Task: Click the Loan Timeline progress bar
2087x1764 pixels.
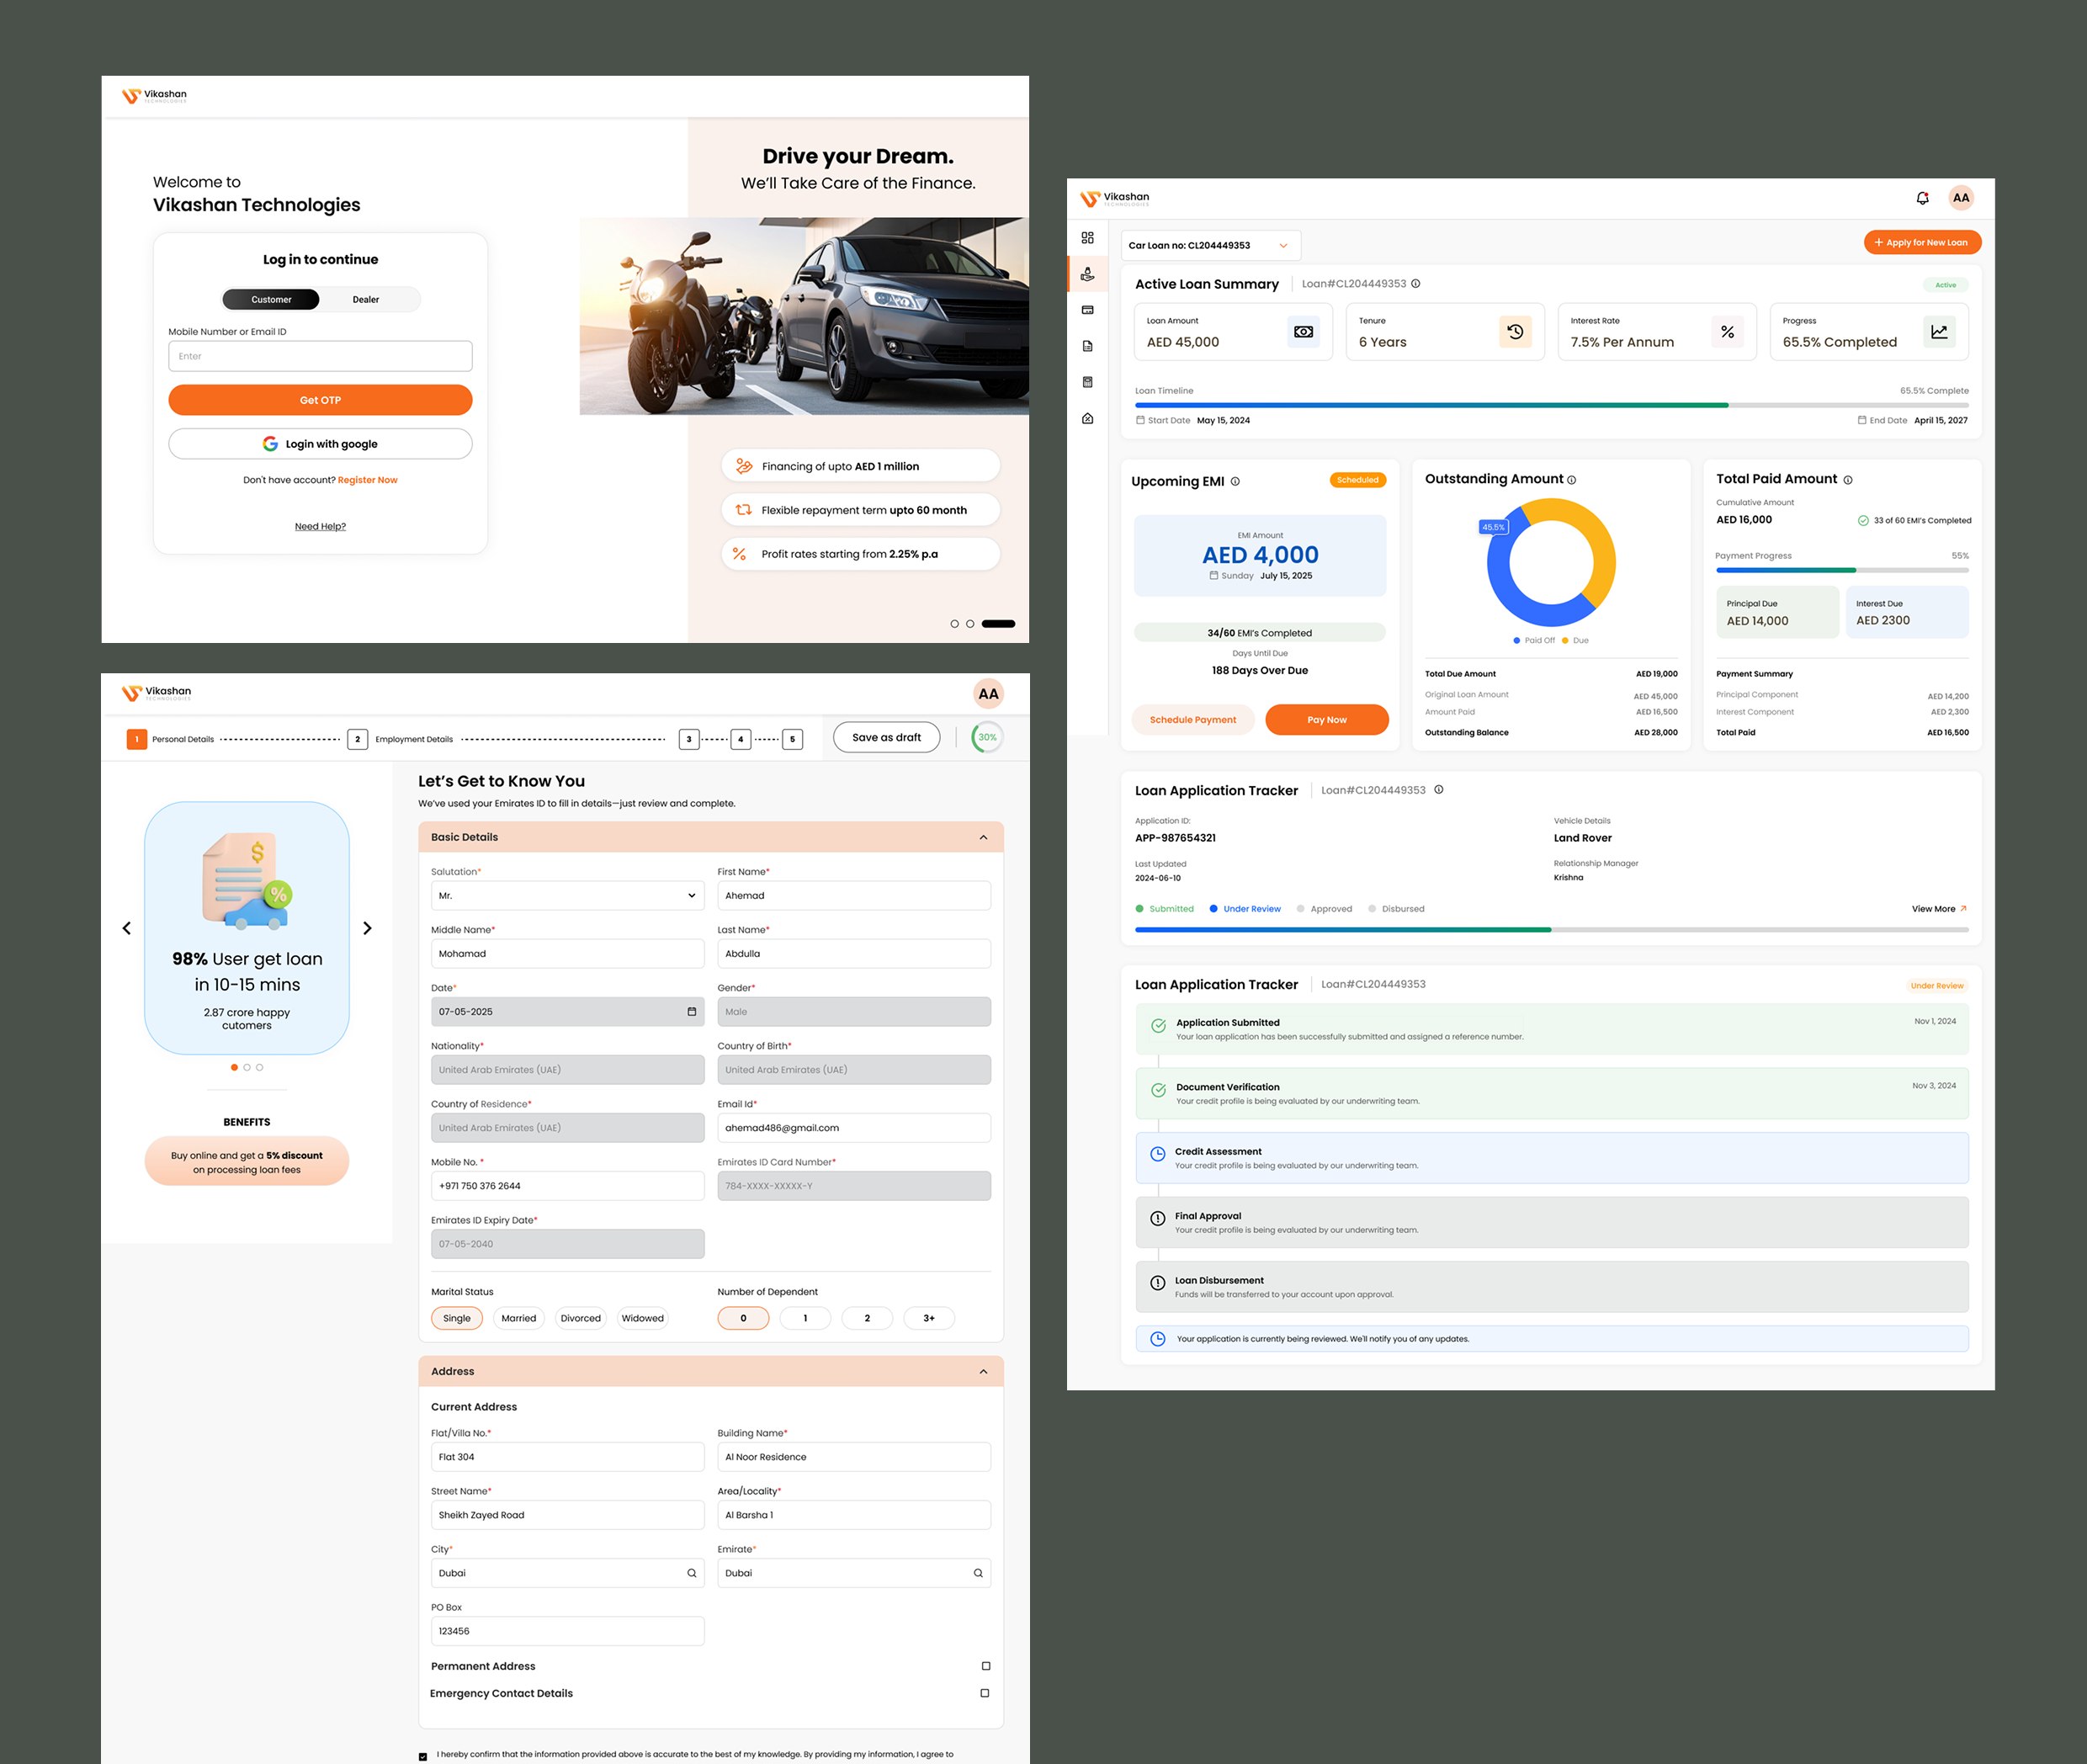Action: [x=1551, y=405]
